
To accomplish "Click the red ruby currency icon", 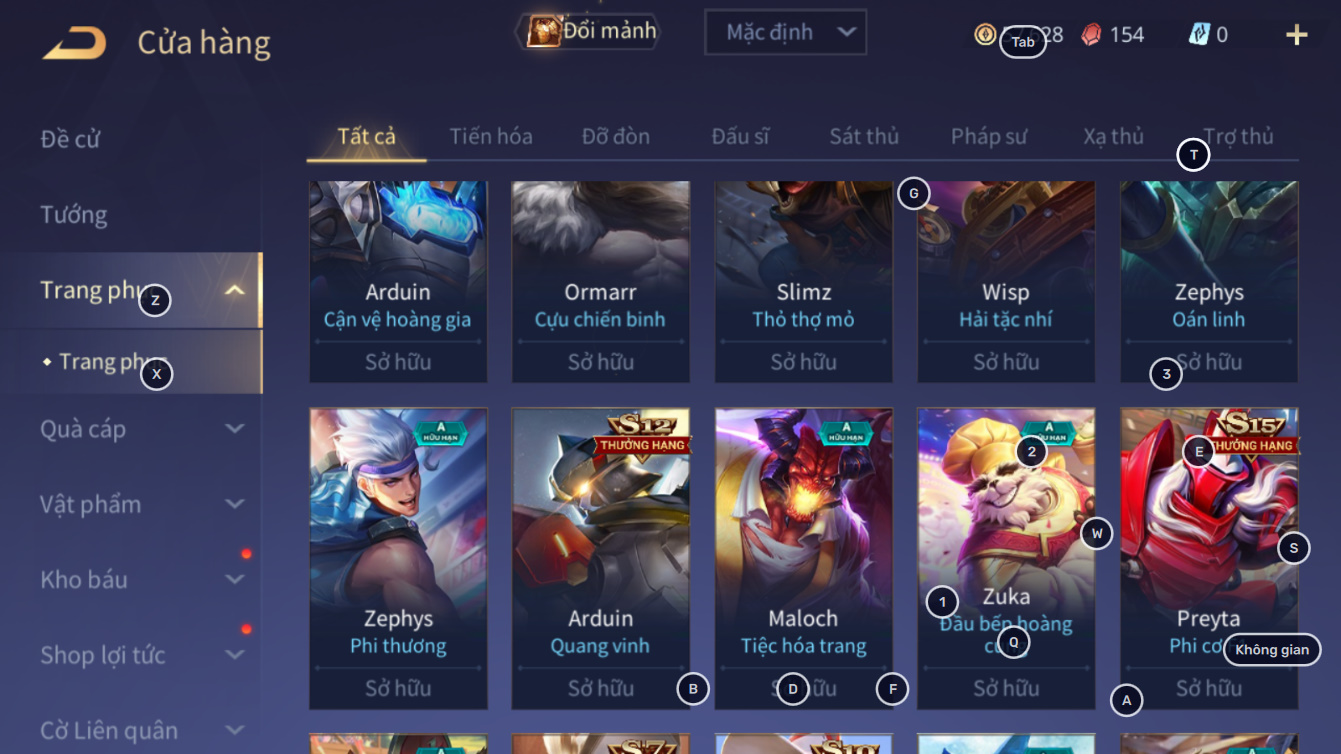I will 1091,35.
